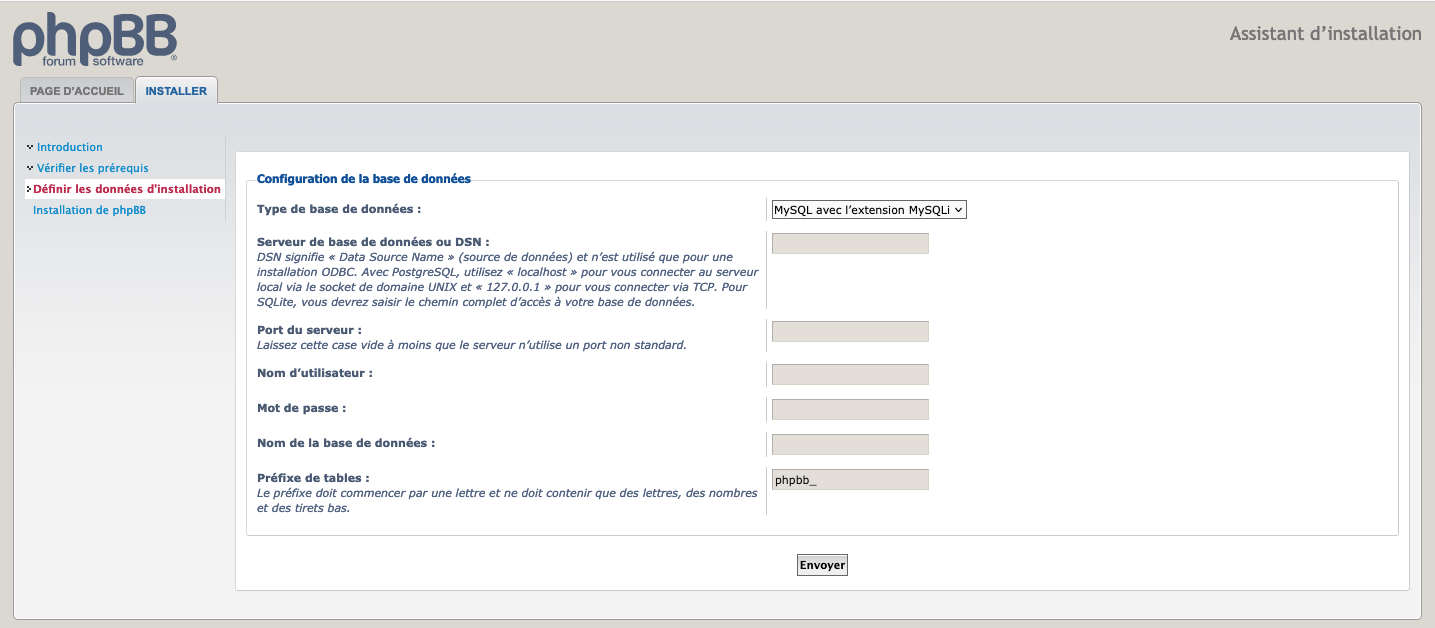Go to Vérifier les prérequis step

click(x=93, y=168)
